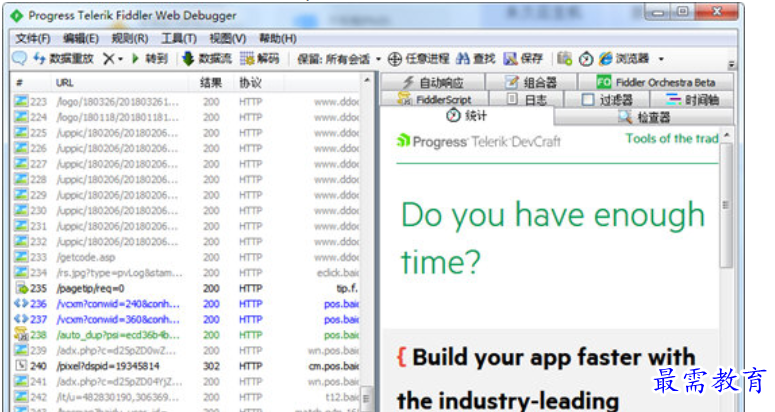The height and width of the screenshot is (412, 775).
Task: Click 浏览器 browser launch button
Action: tap(624, 59)
